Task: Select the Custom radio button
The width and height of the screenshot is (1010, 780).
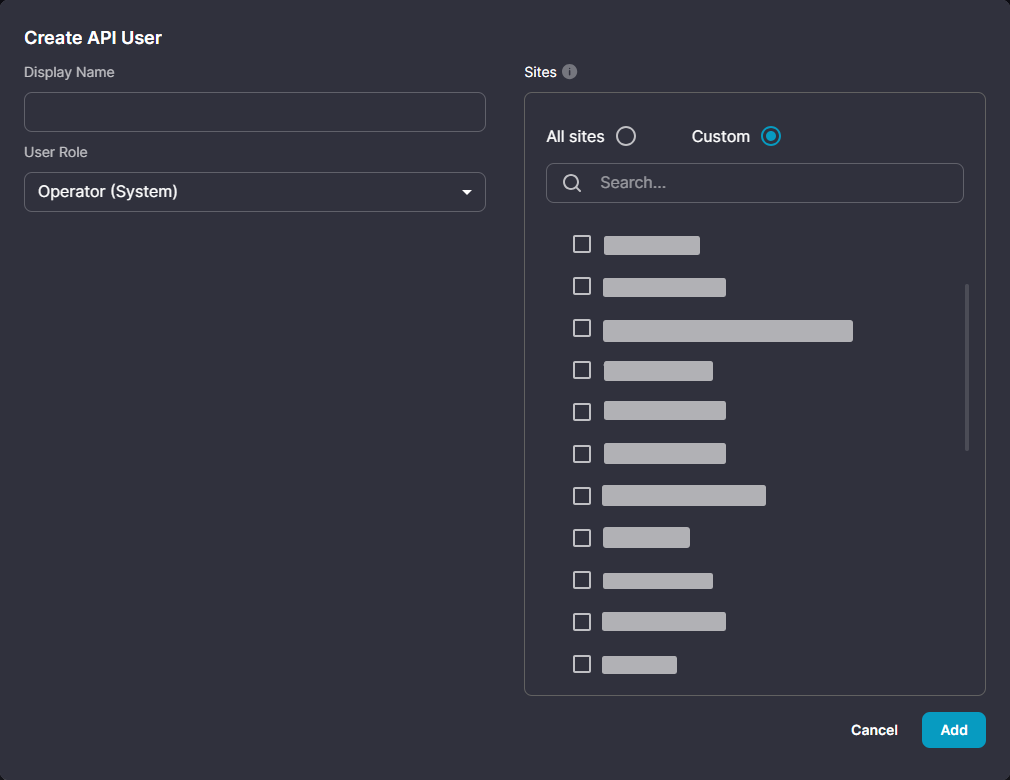Action: (770, 136)
